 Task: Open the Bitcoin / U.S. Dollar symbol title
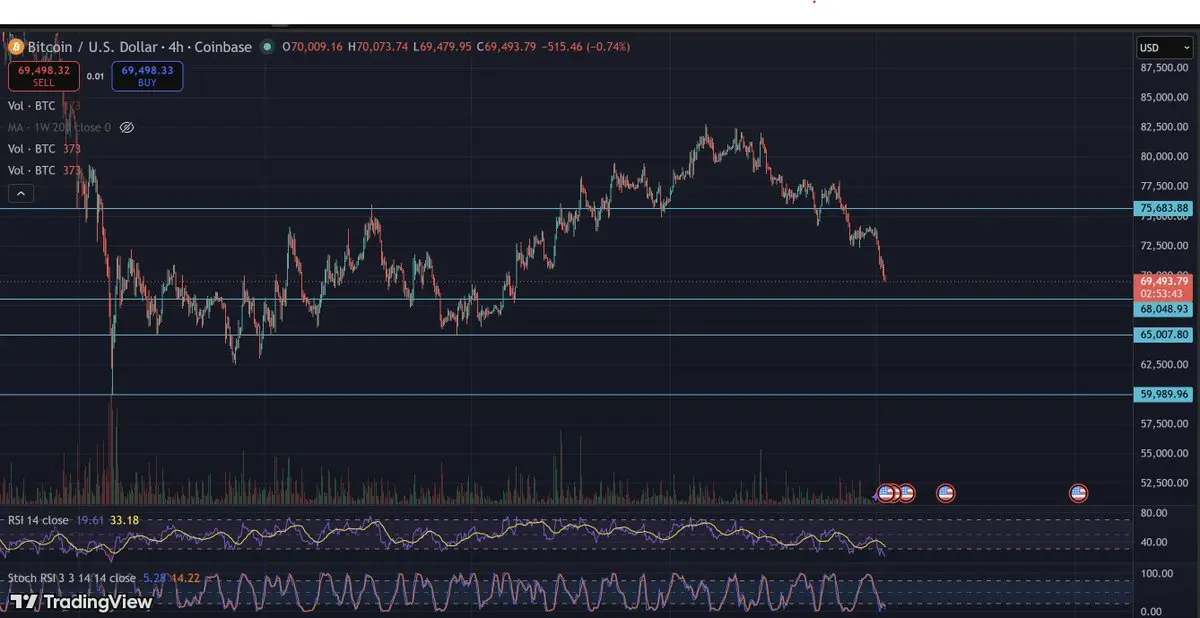click(139, 47)
